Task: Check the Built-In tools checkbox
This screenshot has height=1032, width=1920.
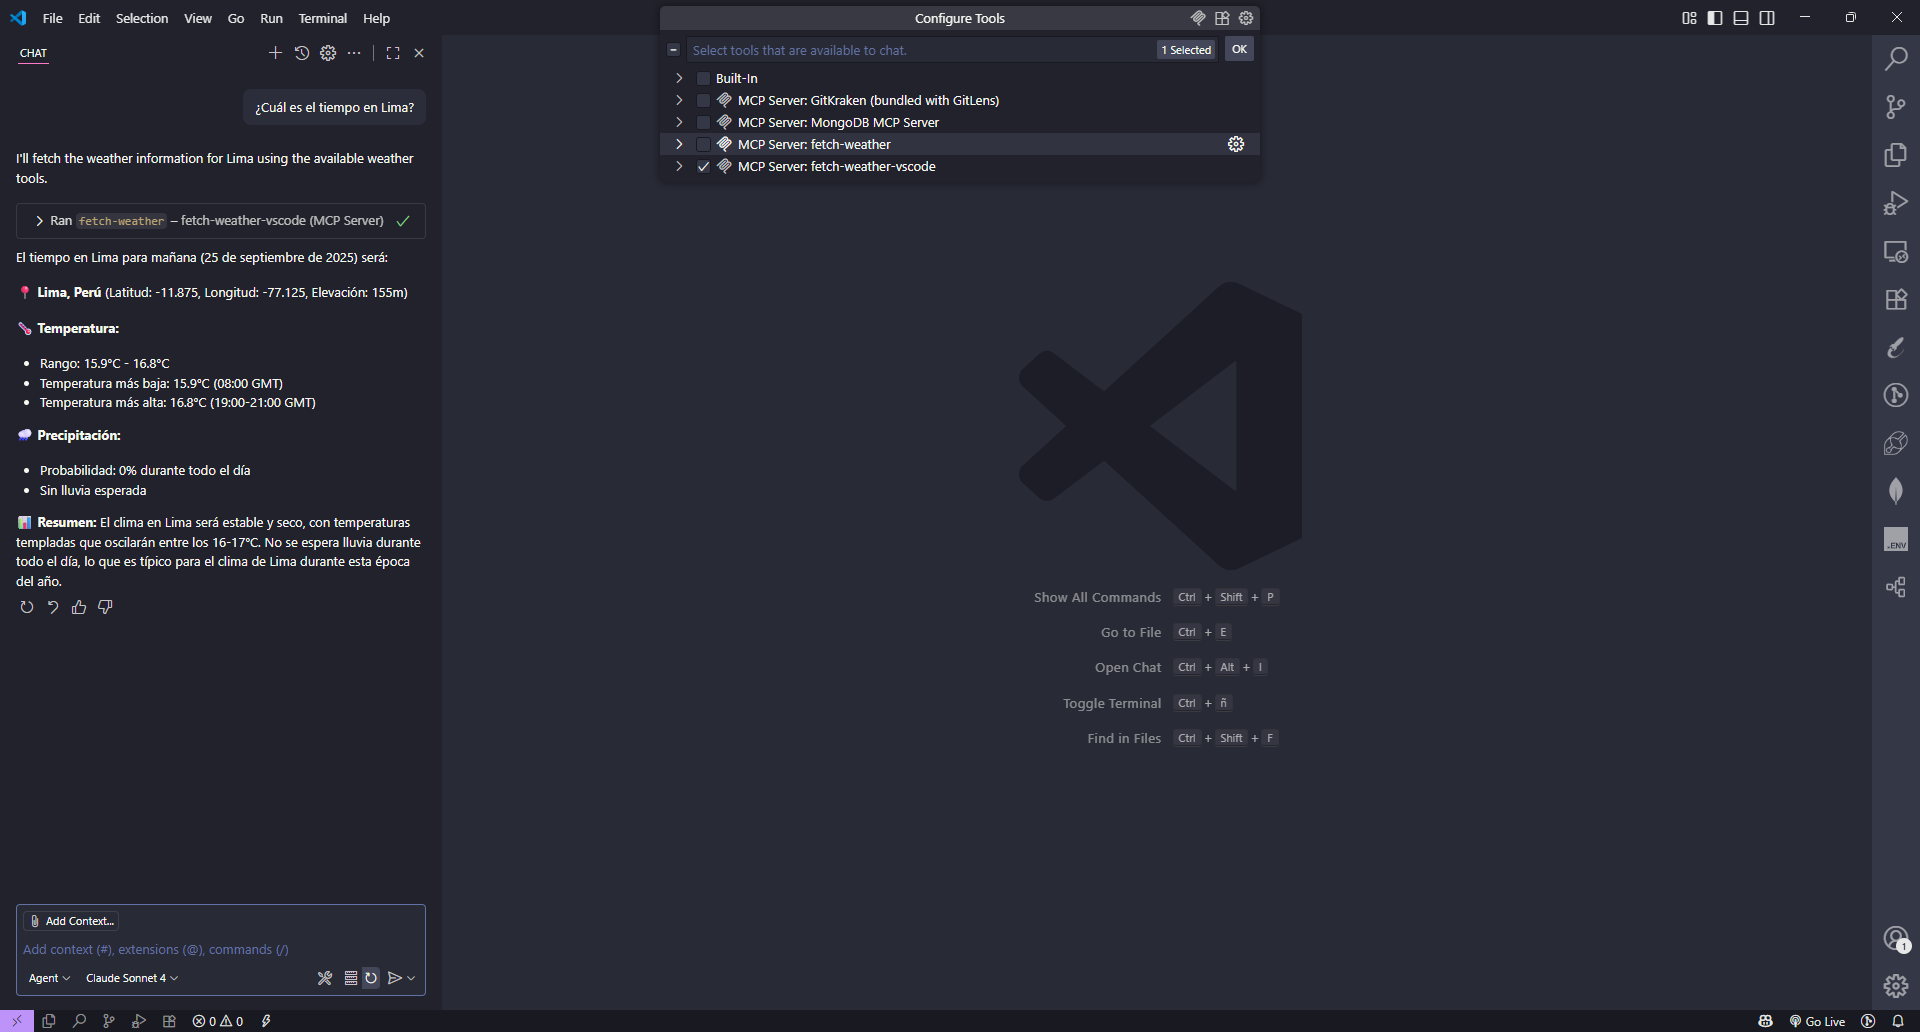Action: click(703, 78)
